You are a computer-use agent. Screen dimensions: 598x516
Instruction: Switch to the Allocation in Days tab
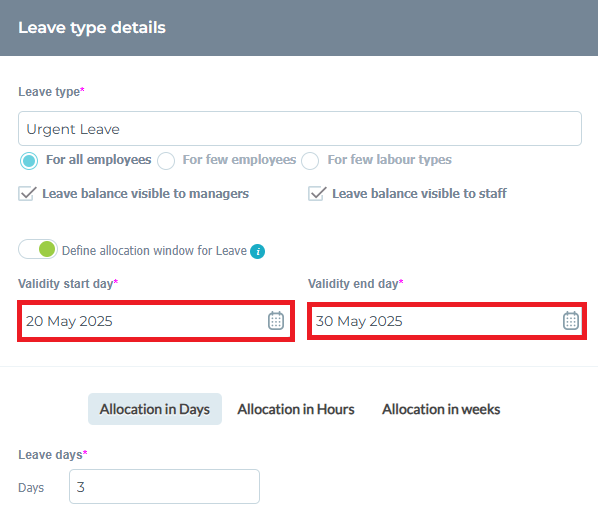(155, 409)
